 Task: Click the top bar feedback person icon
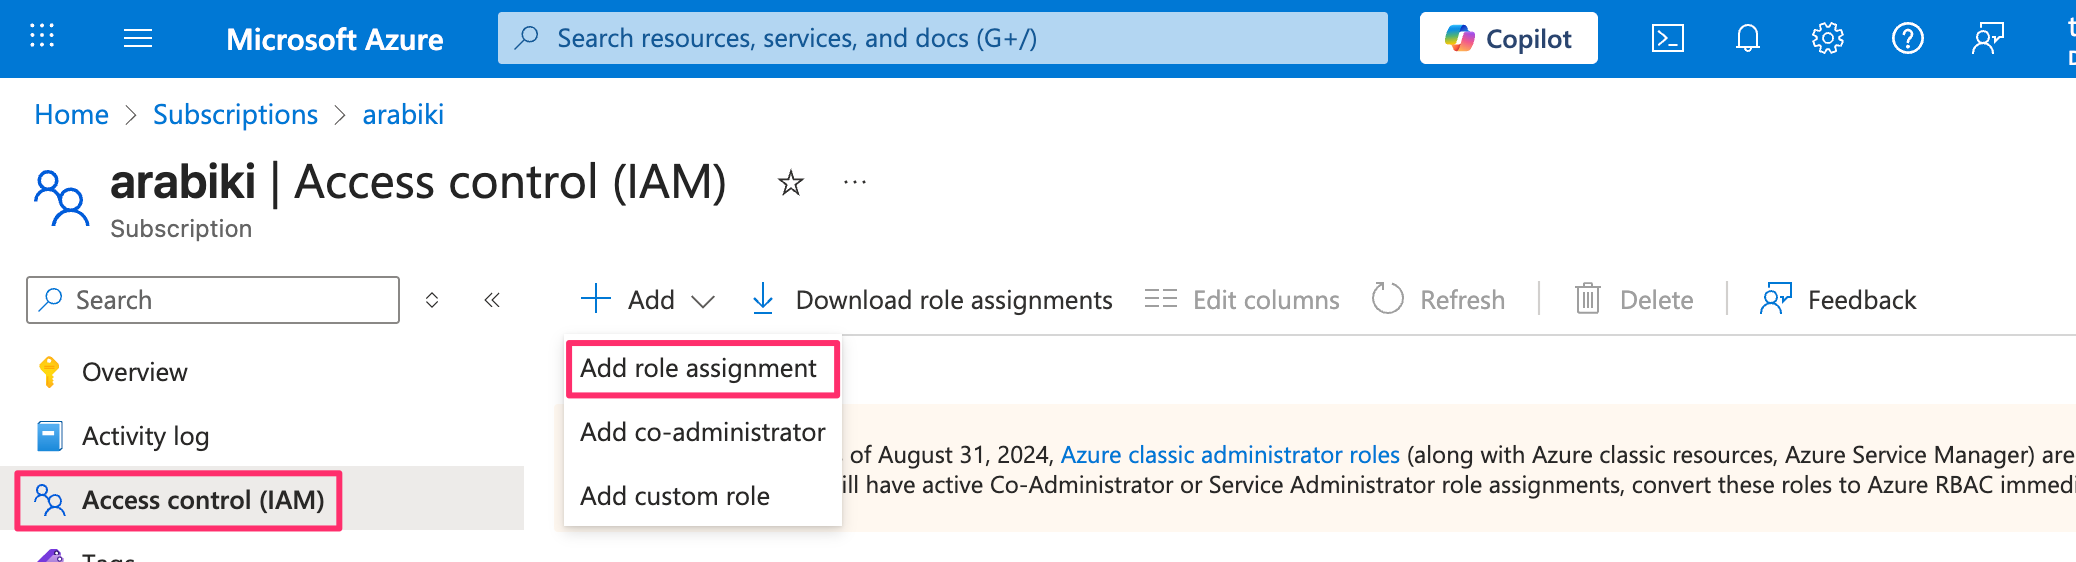1987,39
